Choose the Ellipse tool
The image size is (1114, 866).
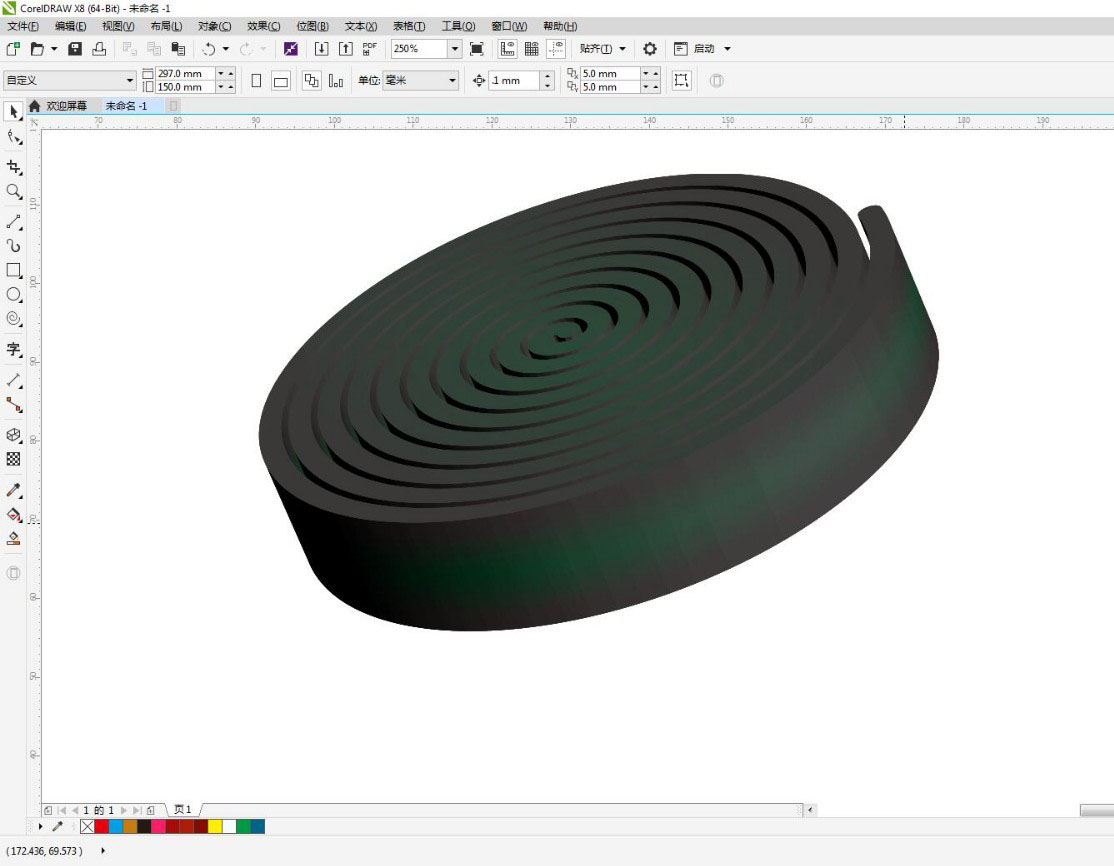click(14, 294)
